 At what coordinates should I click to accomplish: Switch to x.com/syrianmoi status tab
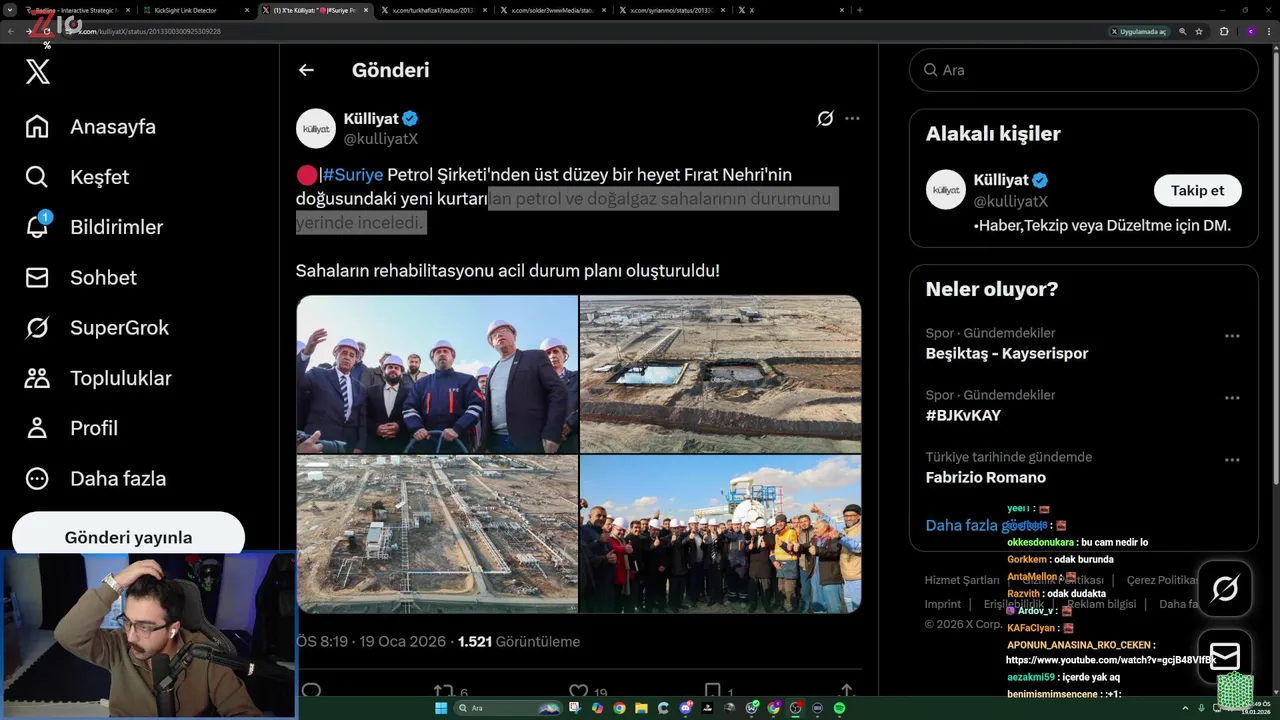tap(673, 10)
